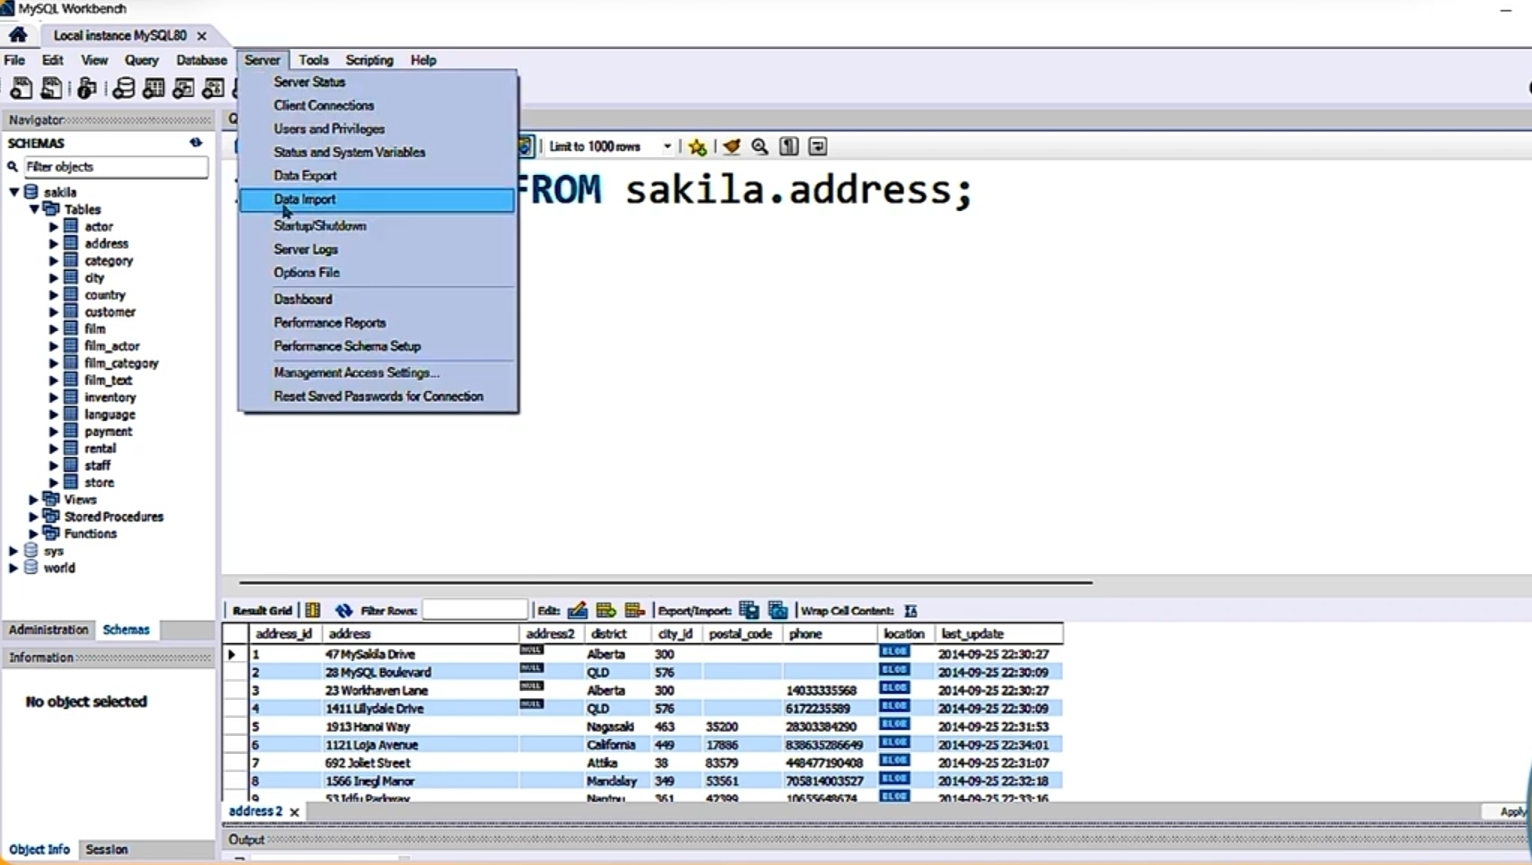
Task: Toggle wrap cell content icon
Action: 910,610
